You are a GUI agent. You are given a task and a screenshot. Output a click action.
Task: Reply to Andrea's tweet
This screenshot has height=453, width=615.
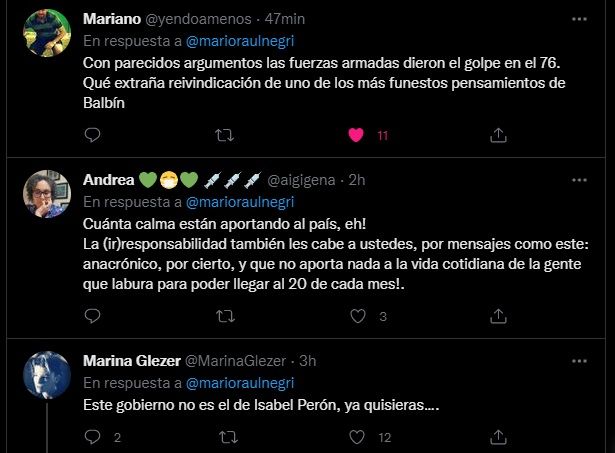(93, 316)
